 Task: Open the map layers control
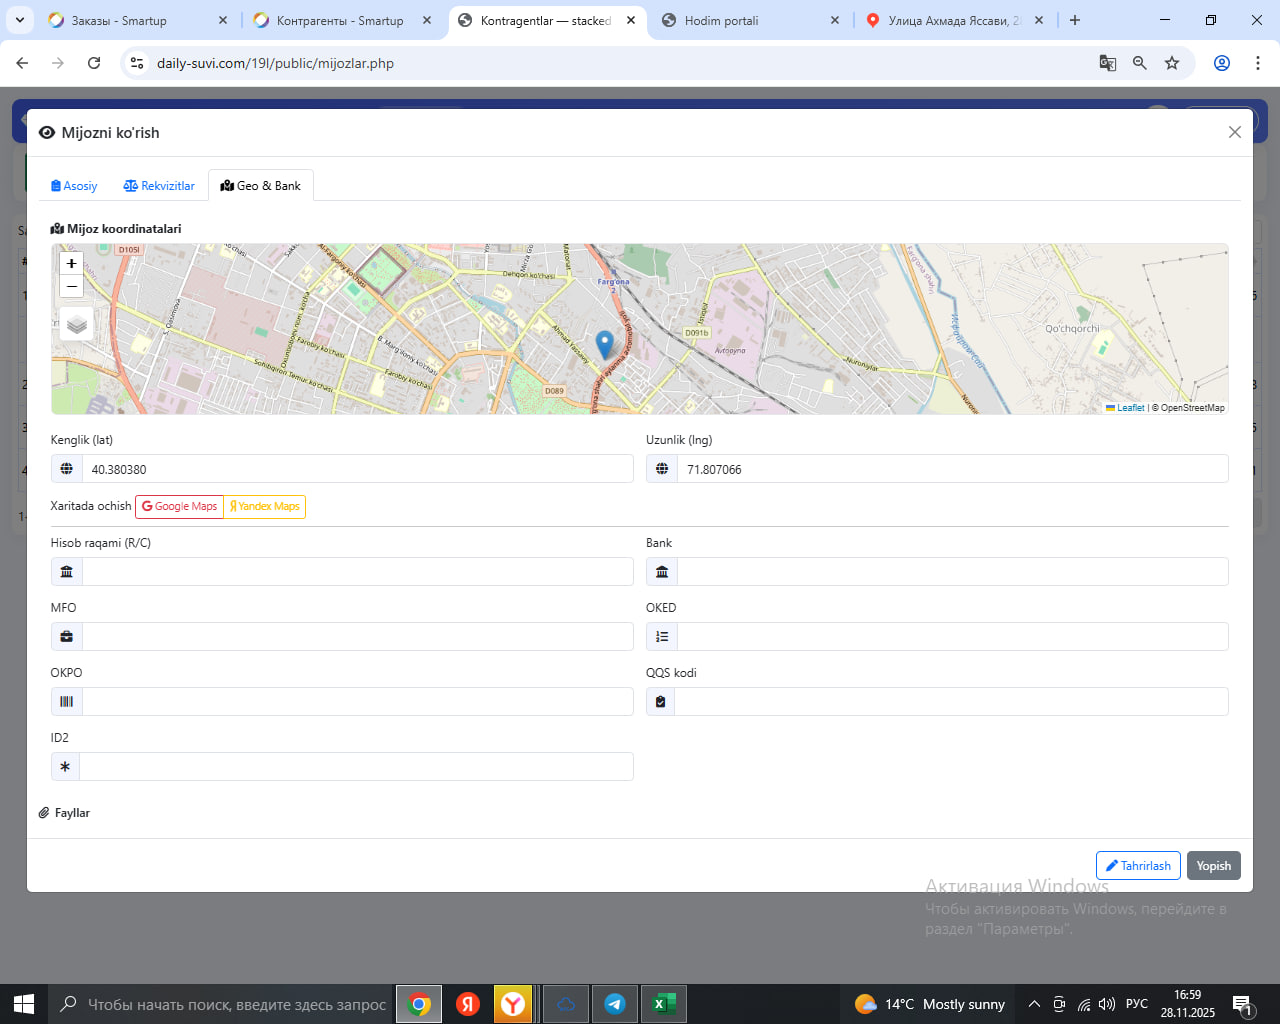[77, 325]
